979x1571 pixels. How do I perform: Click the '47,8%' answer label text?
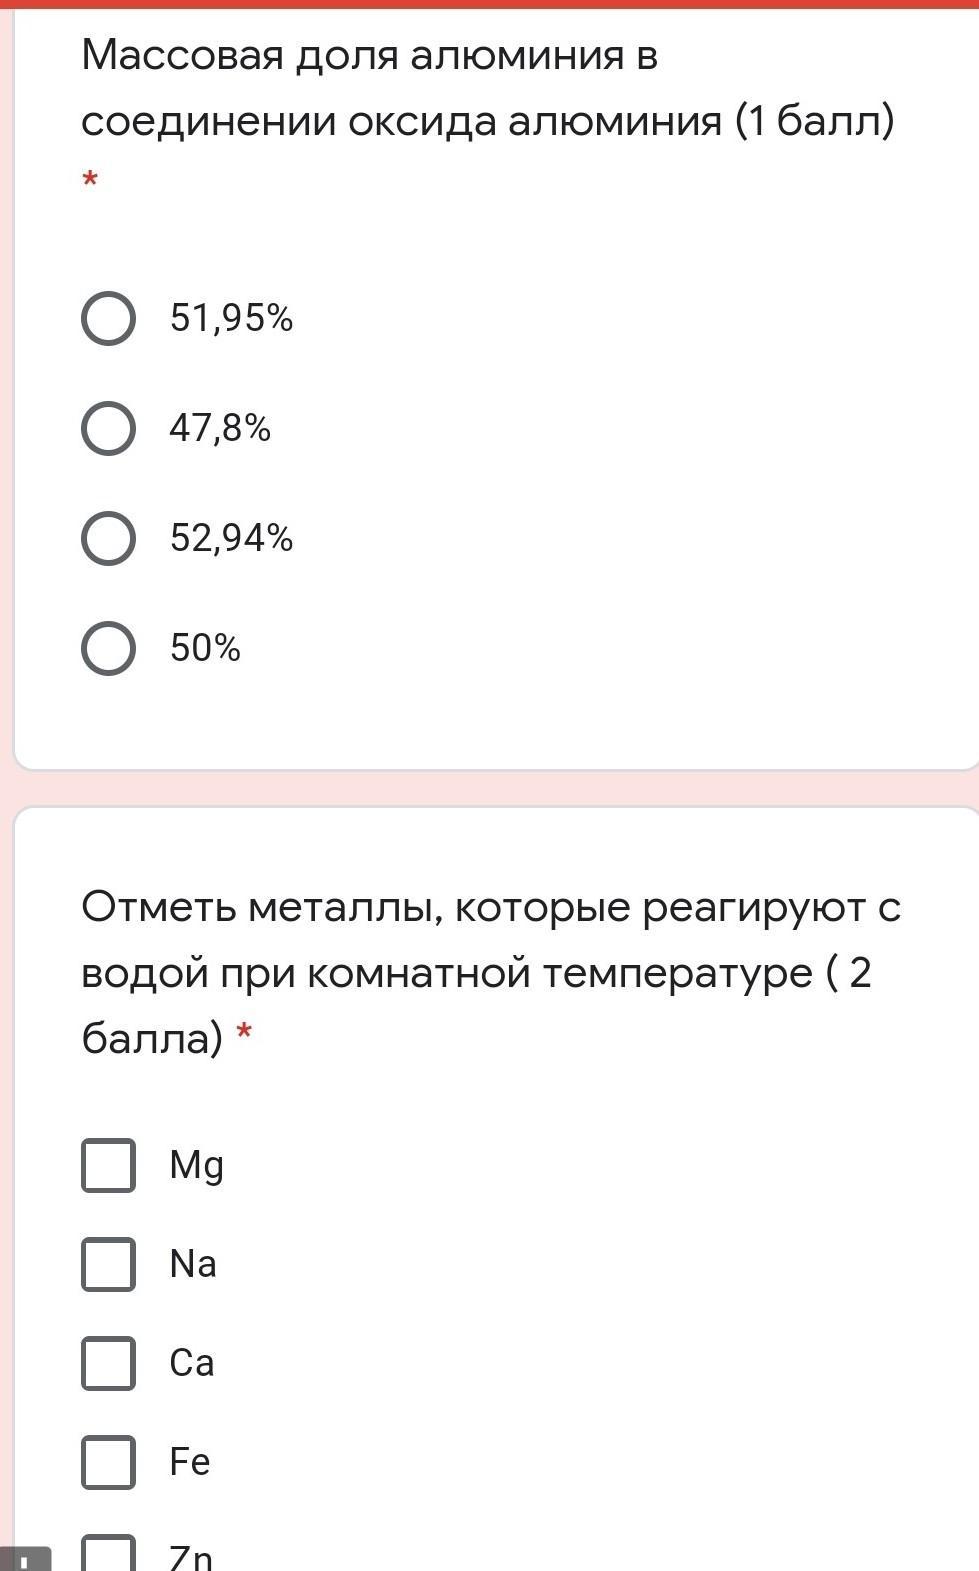coord(220,428)
